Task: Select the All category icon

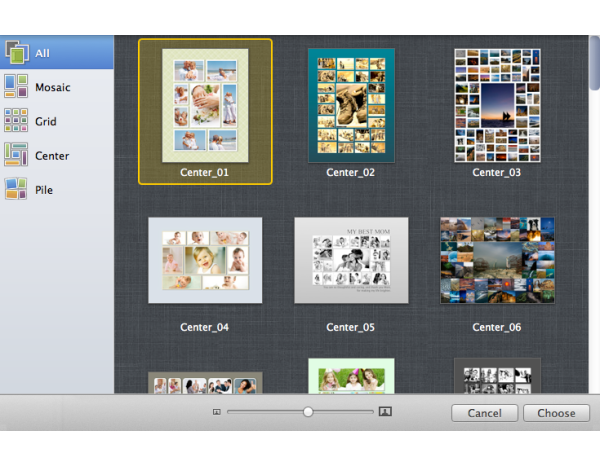Action: 17,52
